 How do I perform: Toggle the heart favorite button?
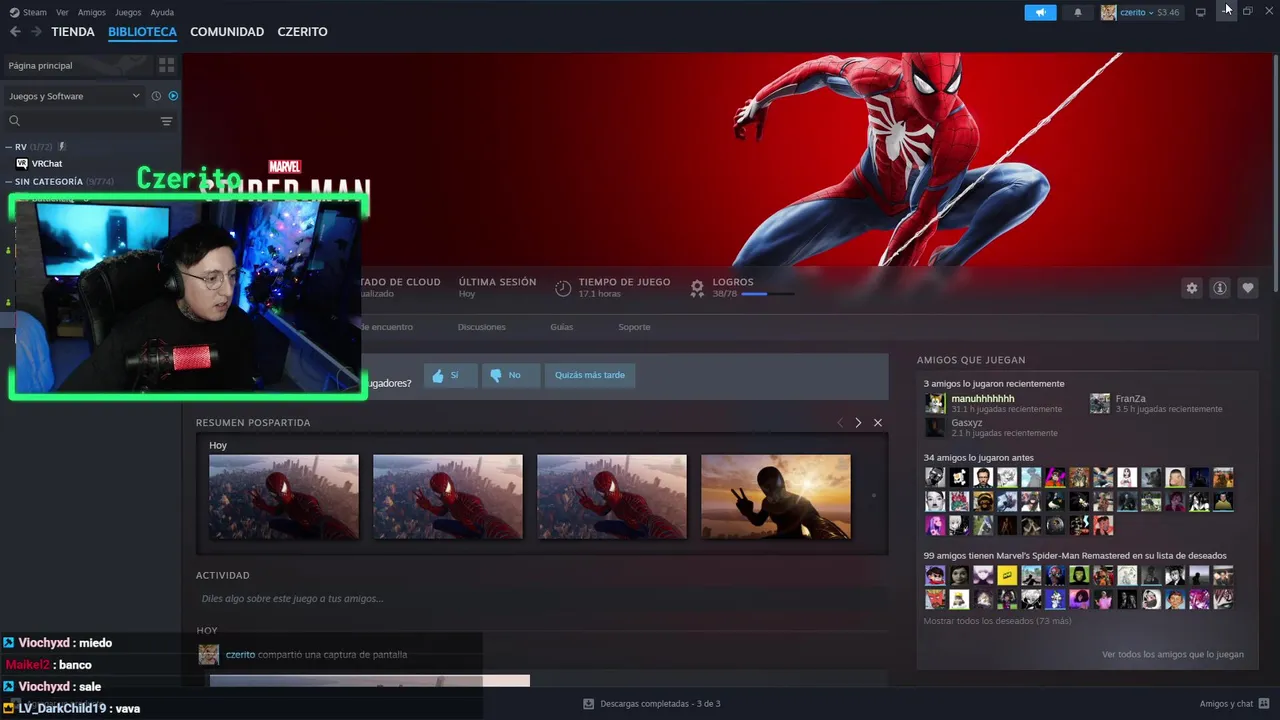pos(1248,288)
